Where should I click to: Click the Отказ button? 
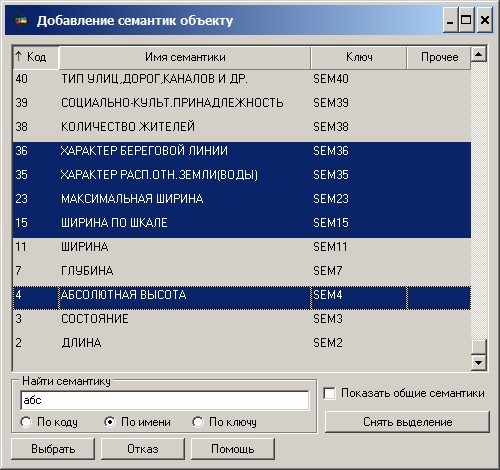click(x=143, y=449)
